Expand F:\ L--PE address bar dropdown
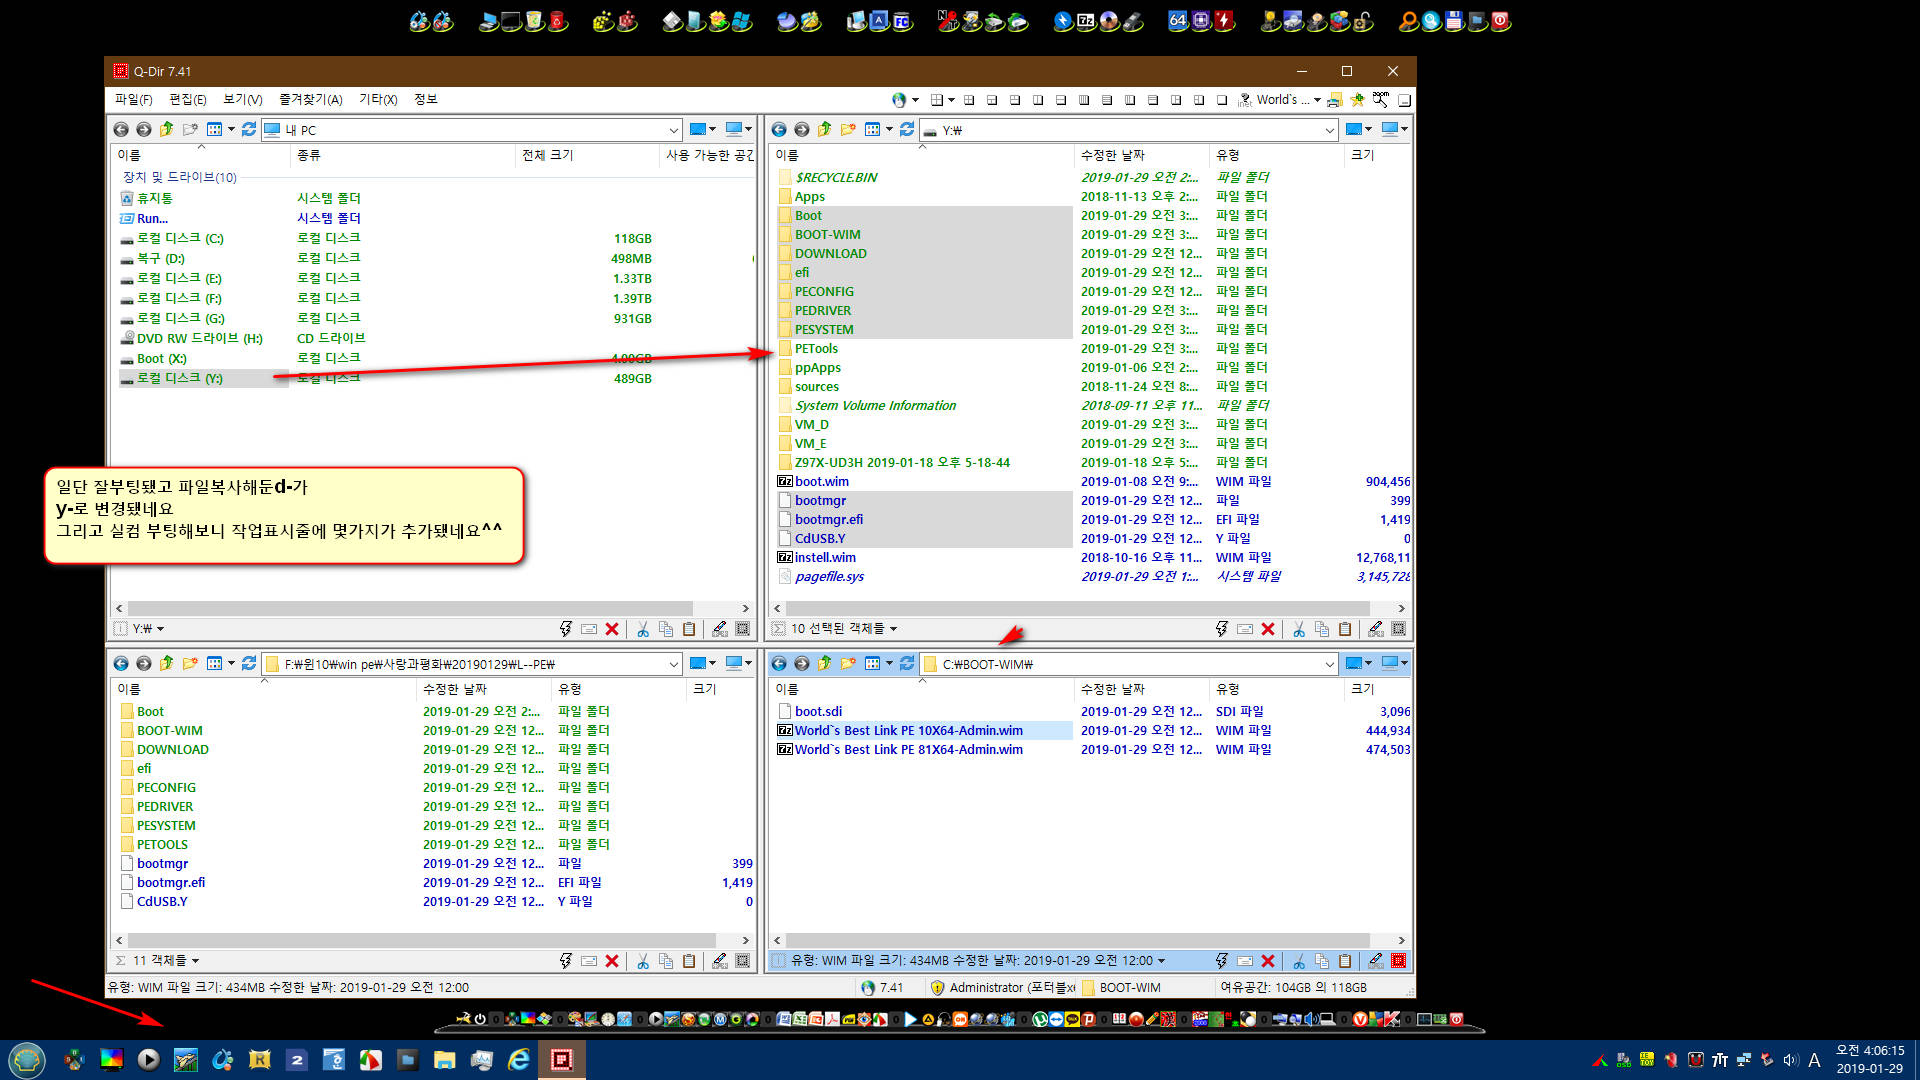This screenshot has height=1080, width=1920. point(673,664)
